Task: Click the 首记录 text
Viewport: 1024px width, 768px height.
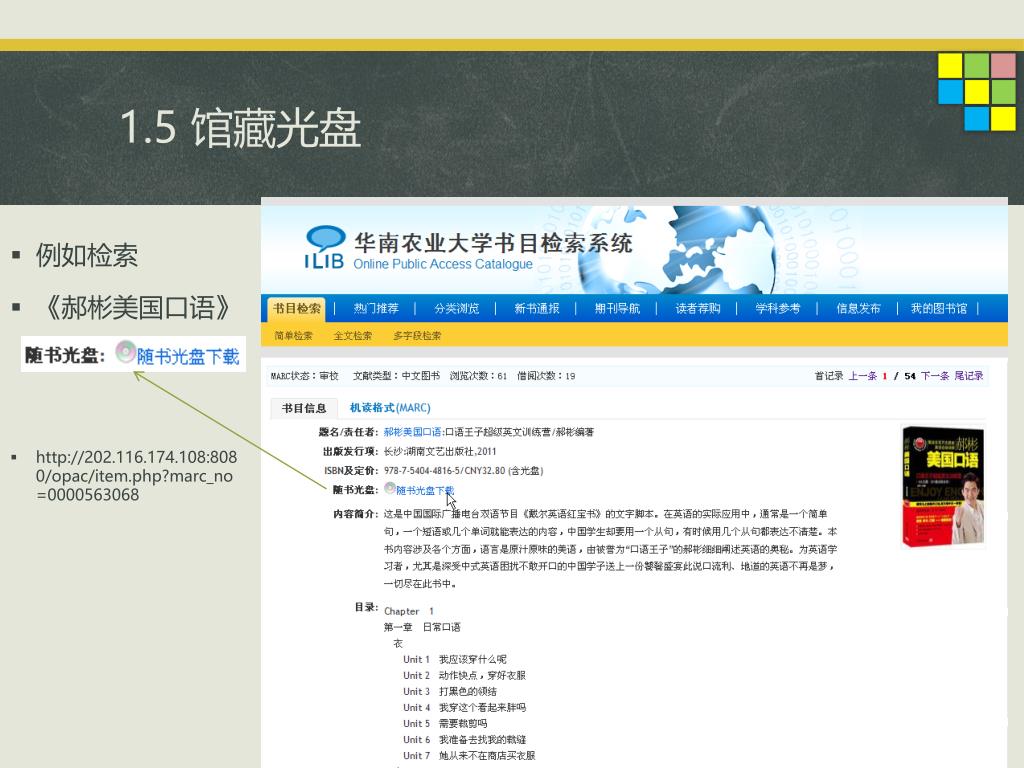Action: click(829, 376)
